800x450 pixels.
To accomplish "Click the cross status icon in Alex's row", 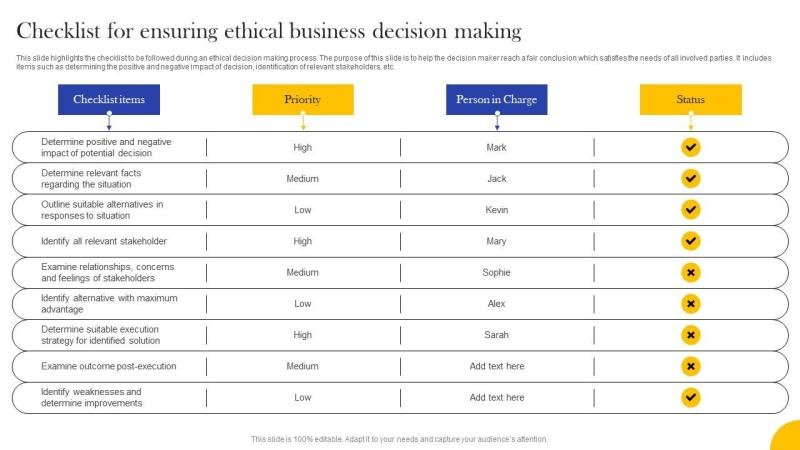I will 690,303.
